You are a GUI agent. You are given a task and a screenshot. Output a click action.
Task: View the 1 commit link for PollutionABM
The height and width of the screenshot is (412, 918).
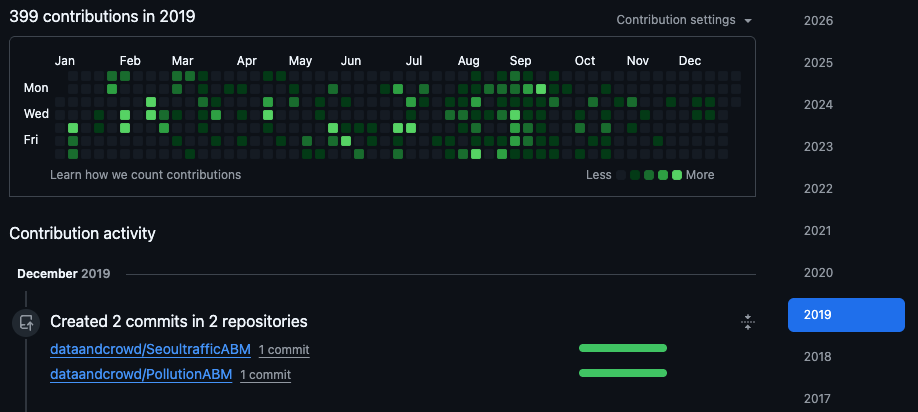265,375
